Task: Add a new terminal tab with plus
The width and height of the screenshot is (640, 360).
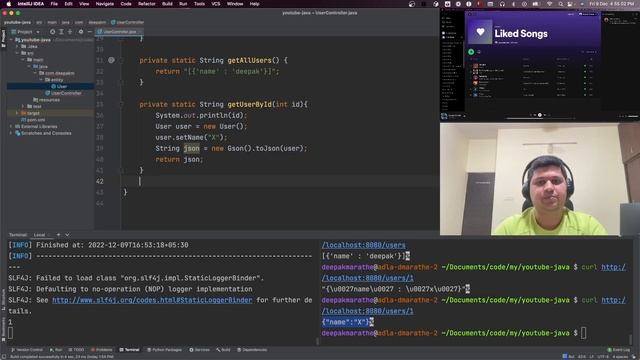Action: (x=58, y=235)
